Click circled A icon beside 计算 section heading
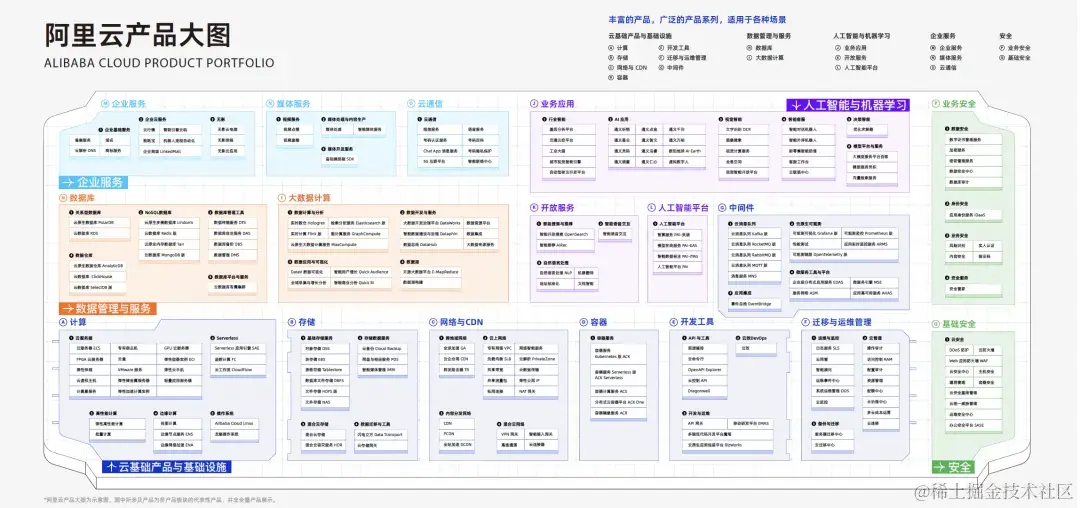The image size is (1080, 508). tap(63, 321)
